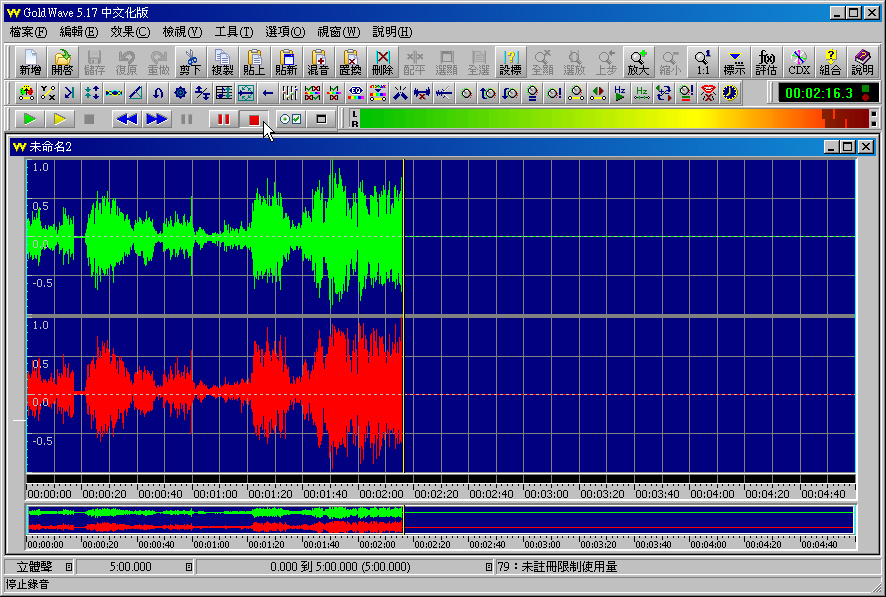Image resolution: width=886 pixels, height=597 pixels.
Task: Open the control properties checkmark button
Action: (x=290, y=119)
